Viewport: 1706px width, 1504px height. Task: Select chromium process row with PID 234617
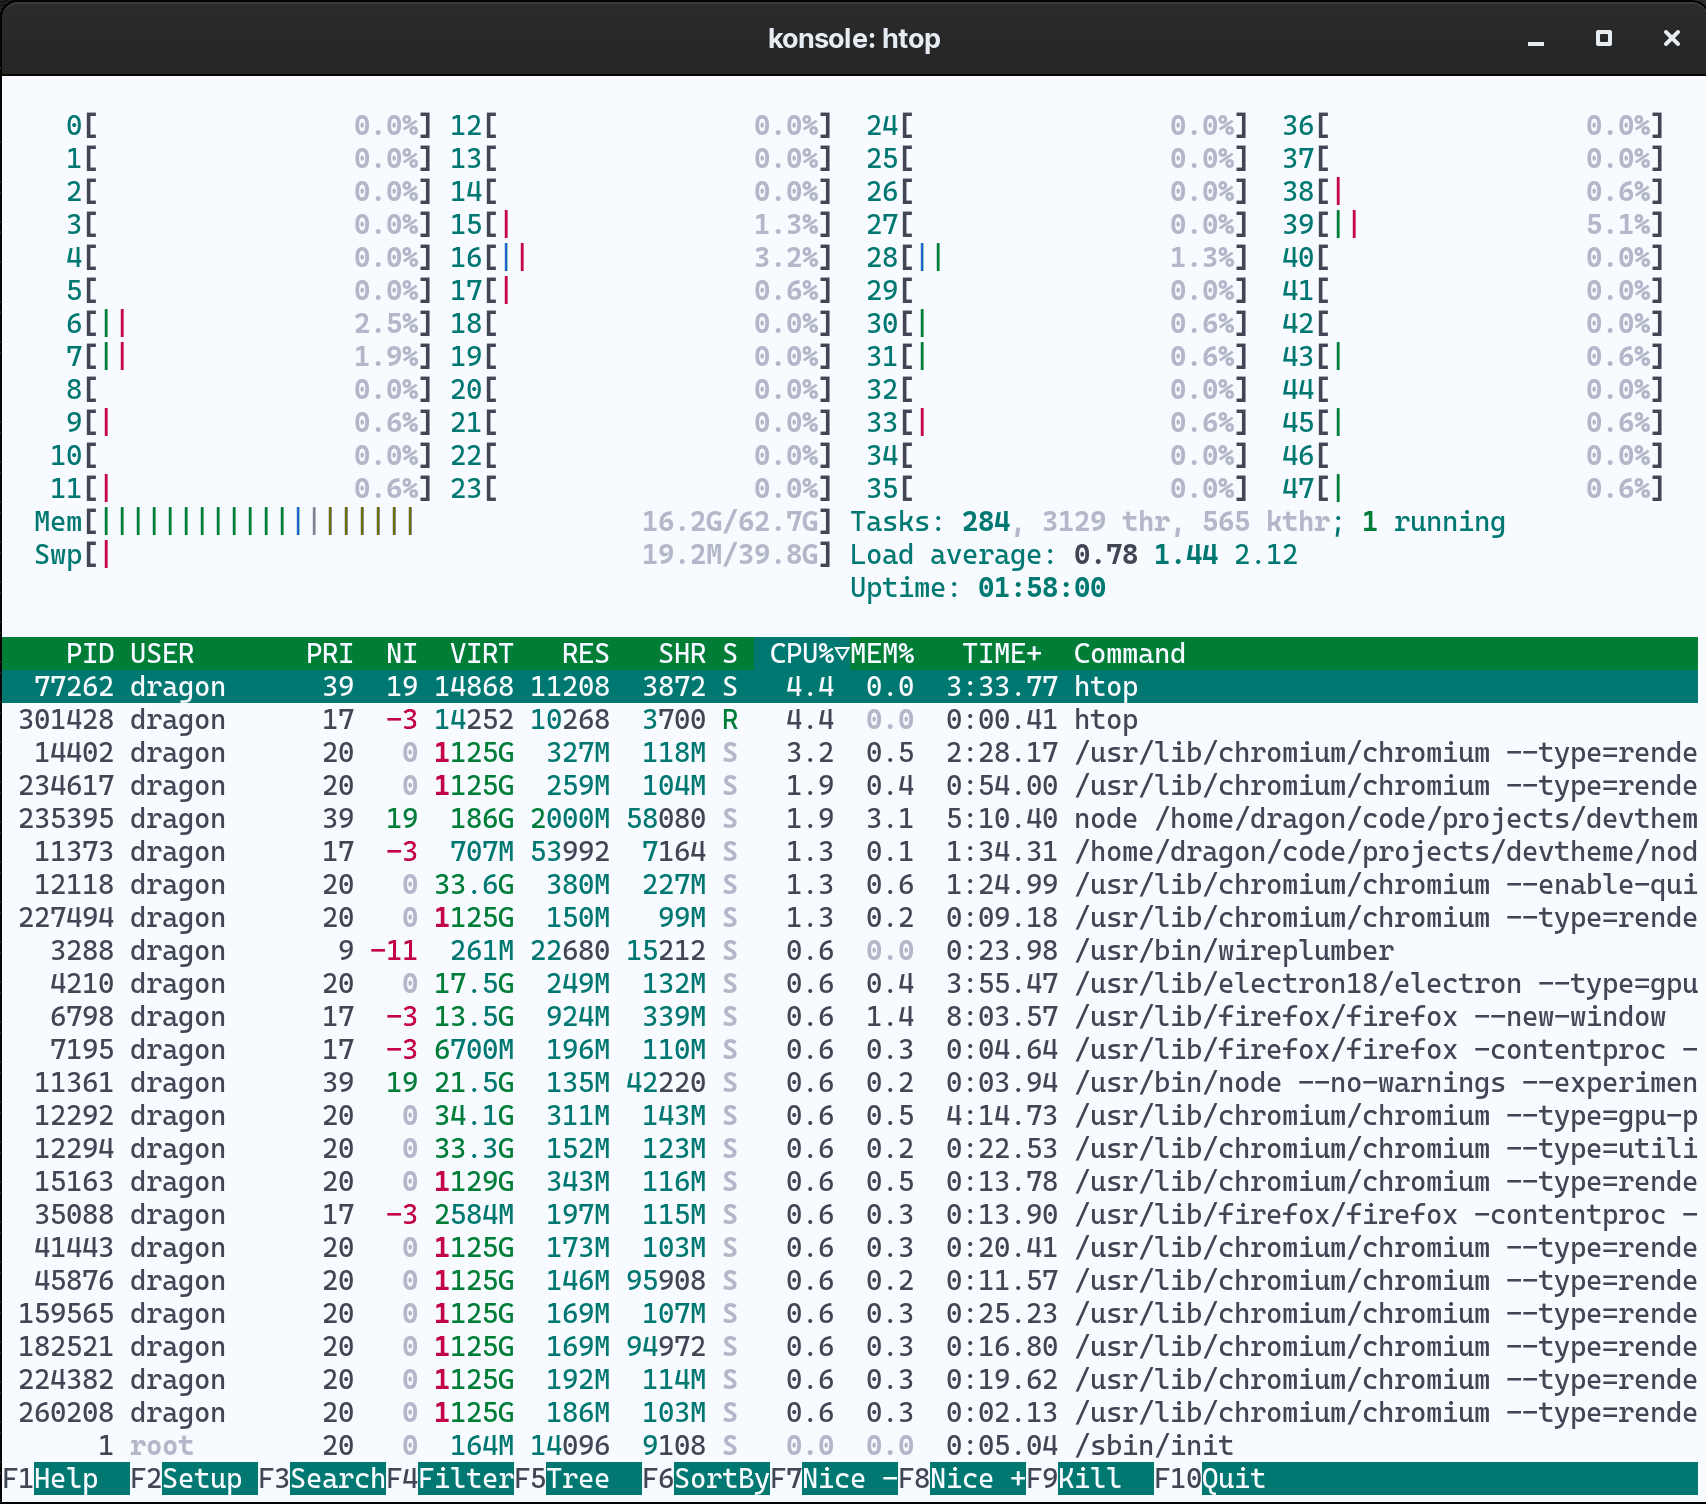pos(850,786)
